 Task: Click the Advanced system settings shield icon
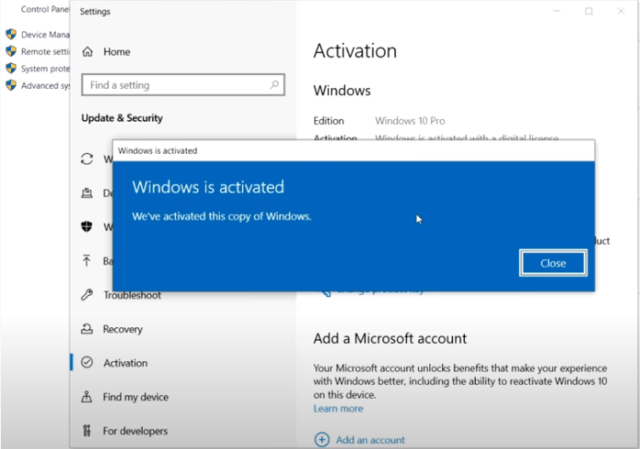(x=11, y=85)
